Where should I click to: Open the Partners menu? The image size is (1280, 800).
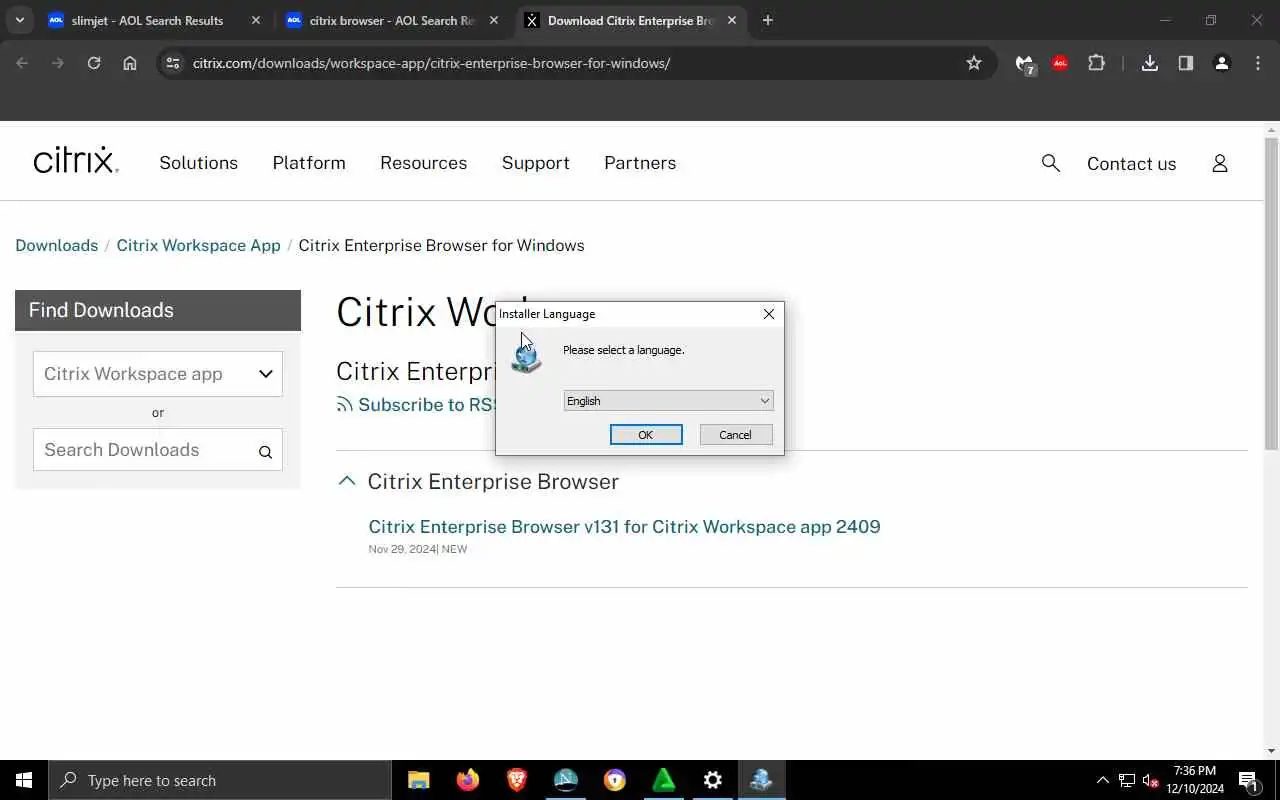[640, 163]
